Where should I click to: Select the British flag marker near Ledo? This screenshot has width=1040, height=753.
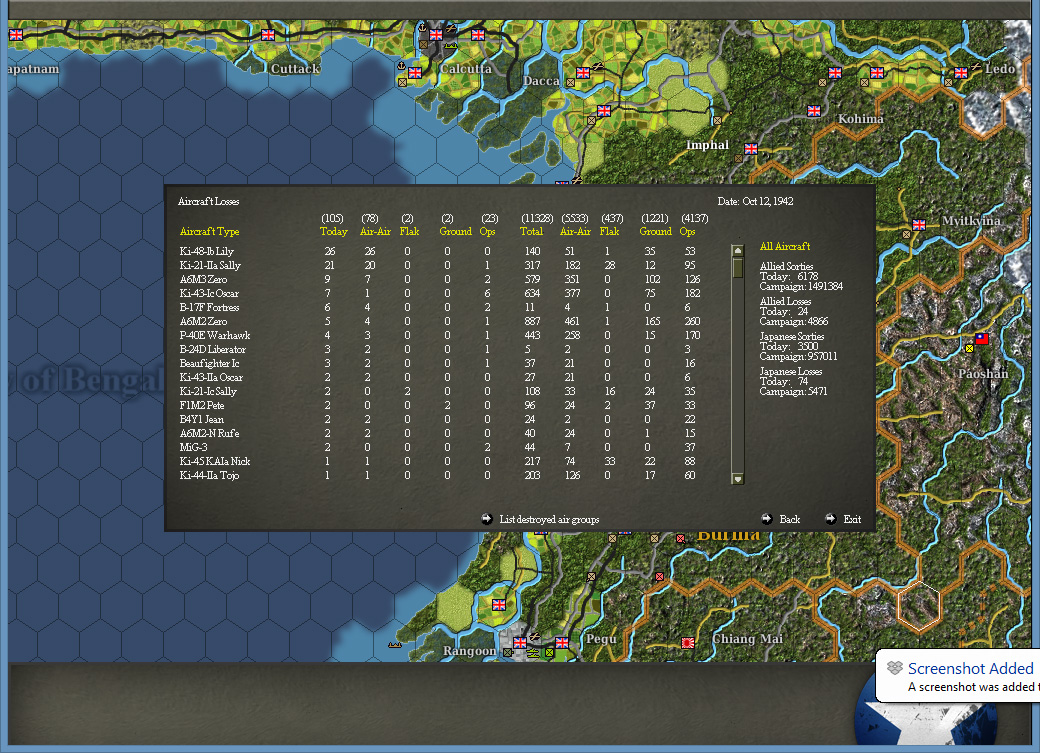961,73
